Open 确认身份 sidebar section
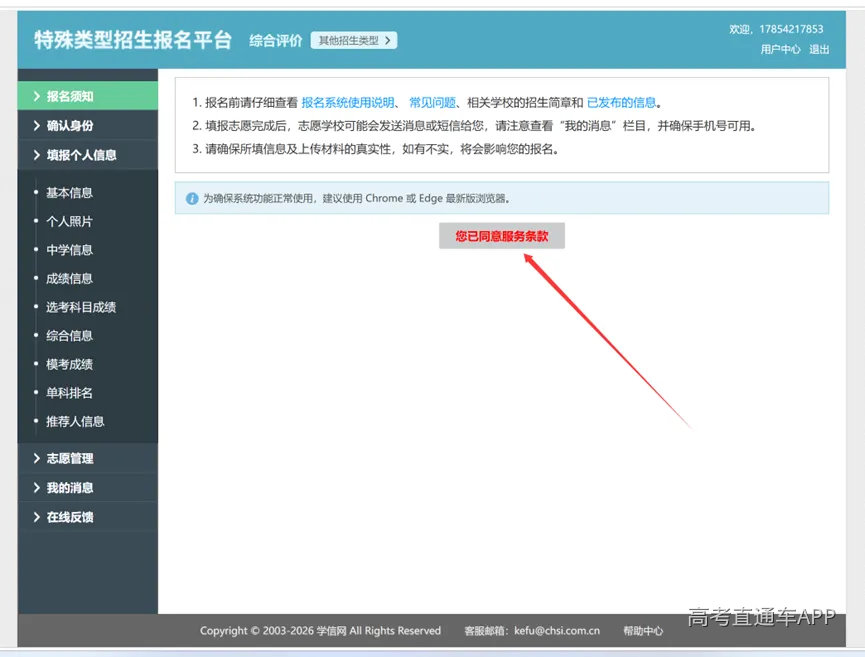 click(x=88, y=126)
